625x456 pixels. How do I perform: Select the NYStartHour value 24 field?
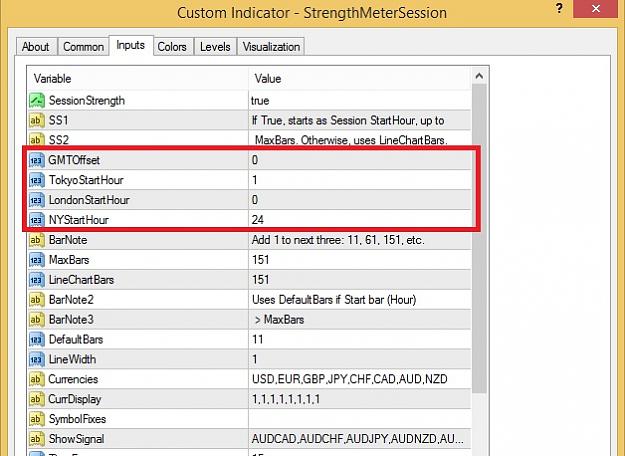click(360, 220)
